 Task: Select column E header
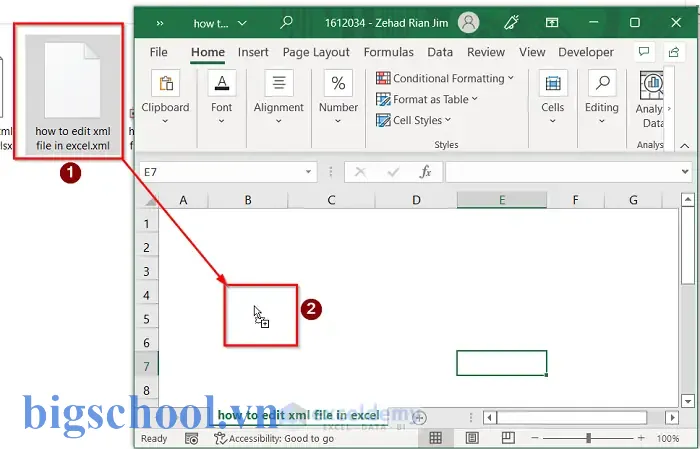coord(502,200)
